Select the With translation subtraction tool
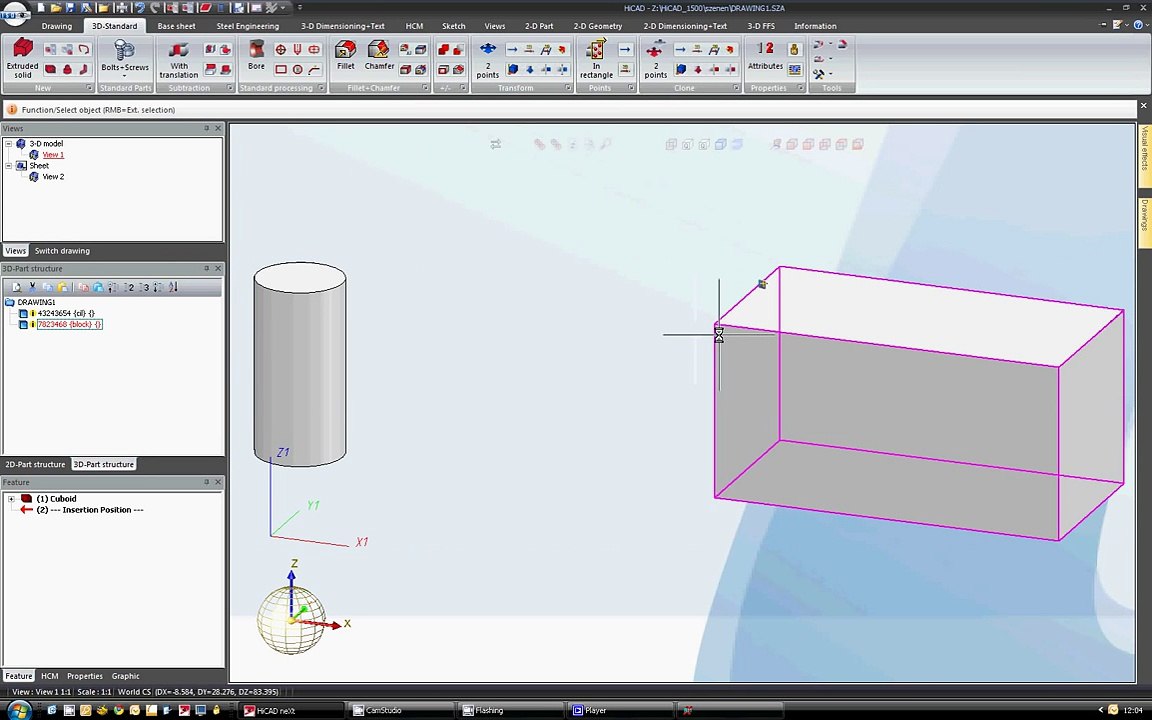 point(179,59)
